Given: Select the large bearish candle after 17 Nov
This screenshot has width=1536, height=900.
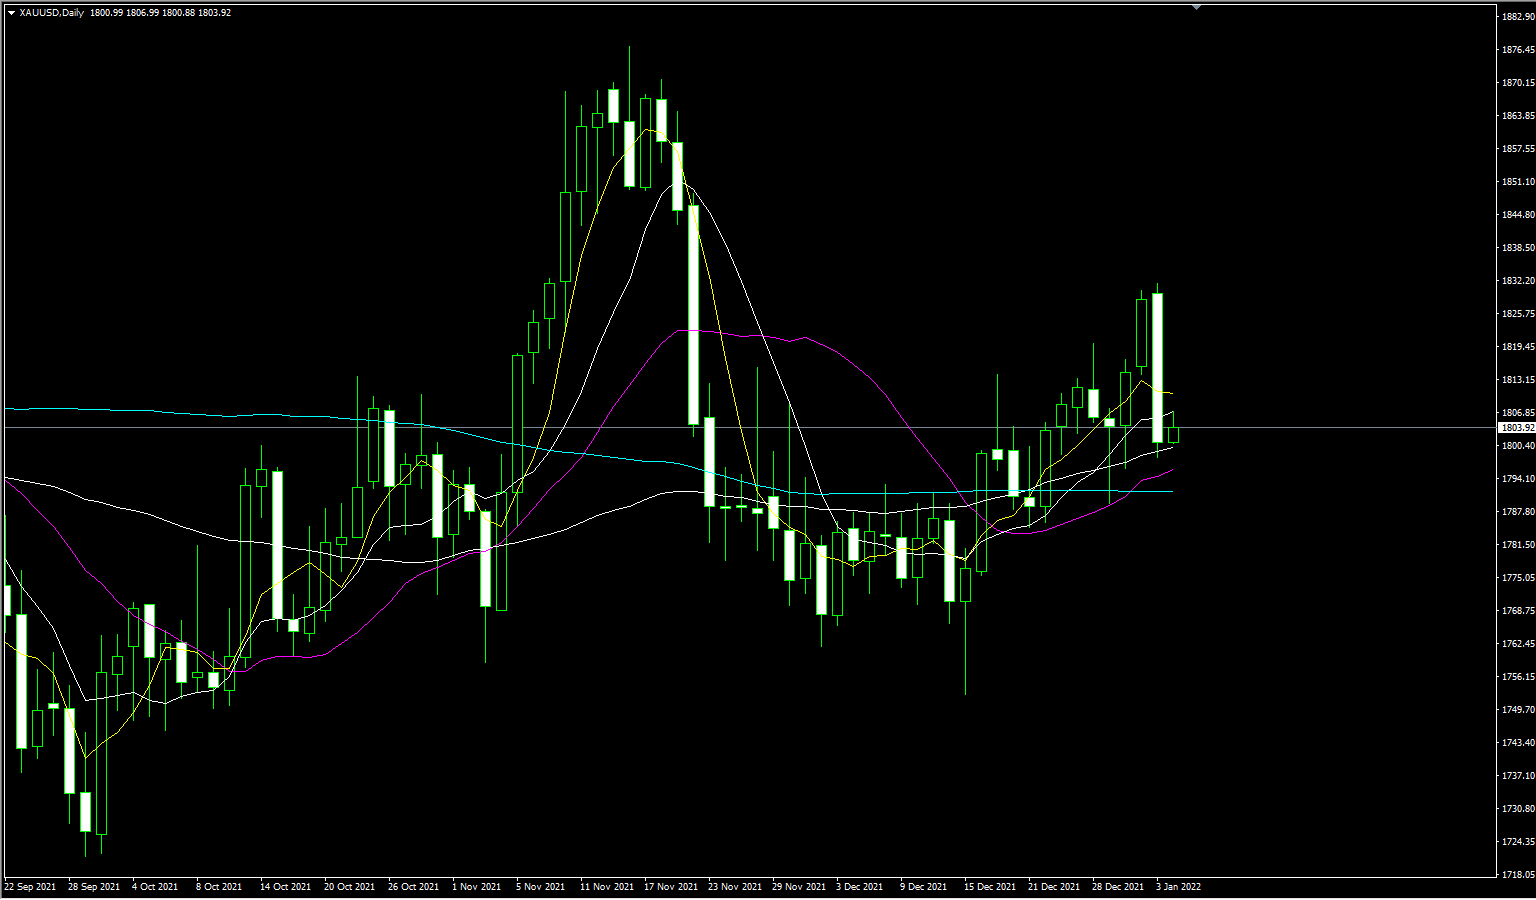Looking at the screenshot, I should [693, 315].
